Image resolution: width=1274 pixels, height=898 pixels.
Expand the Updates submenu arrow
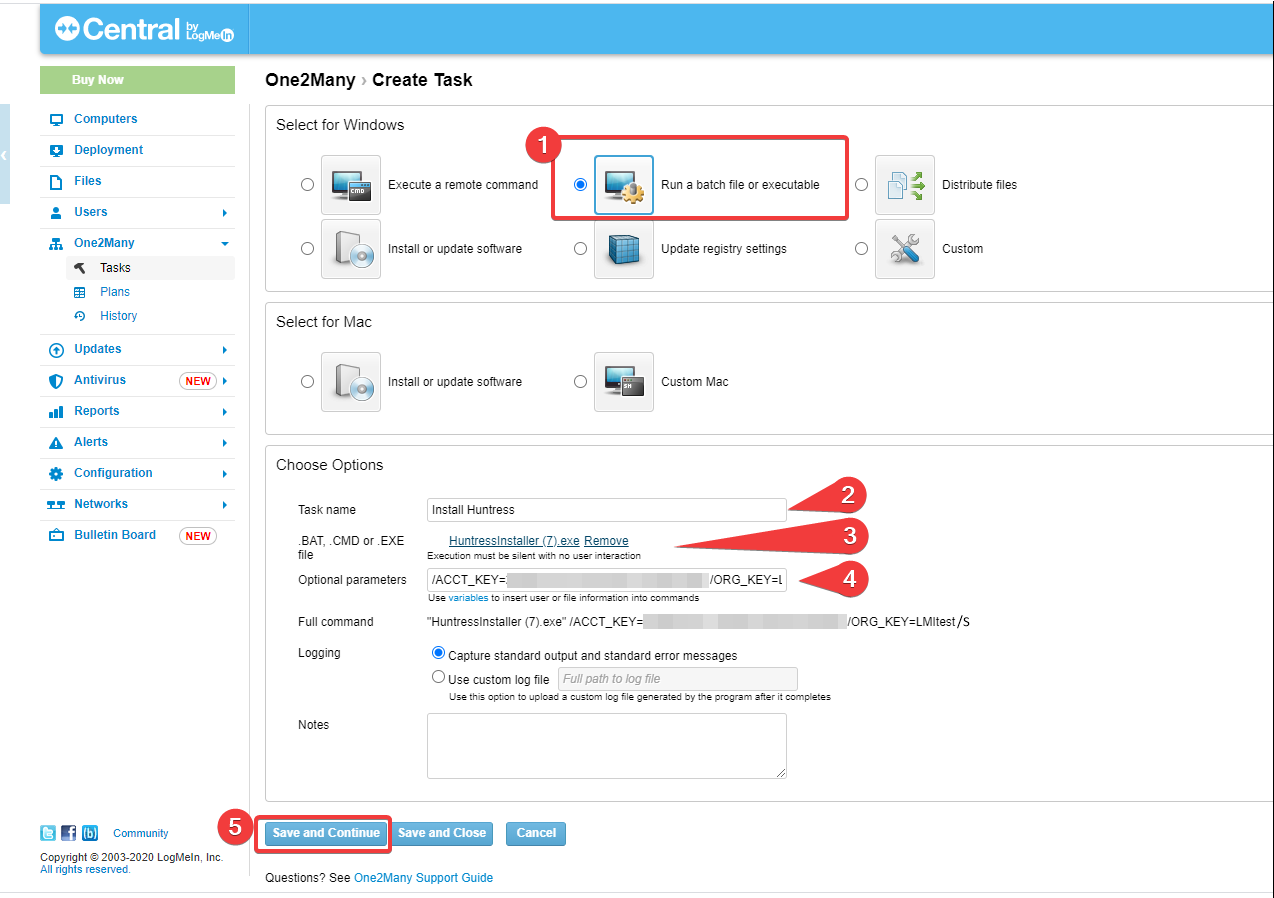click(225, 350)
